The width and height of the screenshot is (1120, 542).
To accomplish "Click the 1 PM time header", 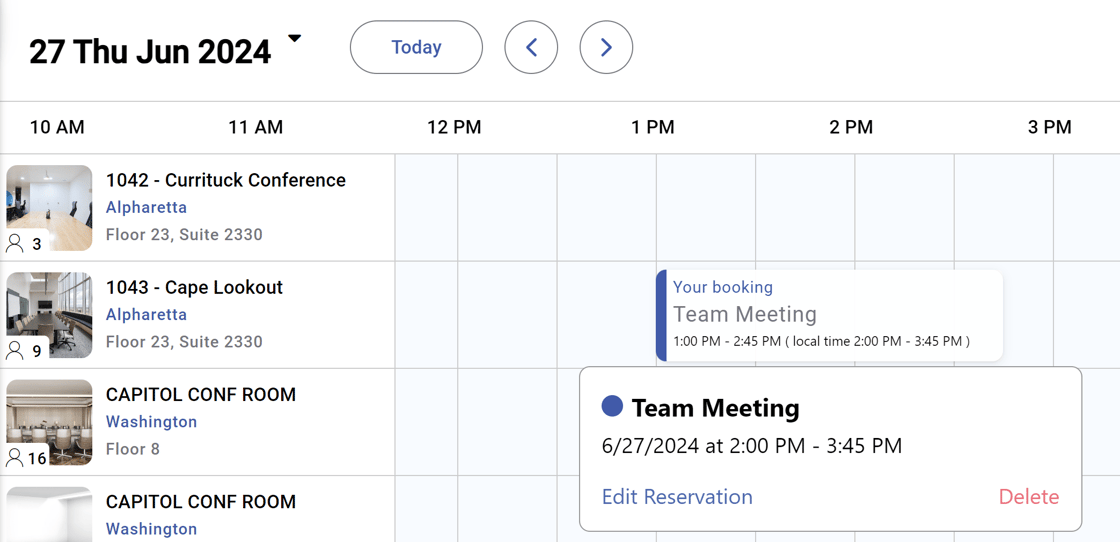I will tap(653, 127).
